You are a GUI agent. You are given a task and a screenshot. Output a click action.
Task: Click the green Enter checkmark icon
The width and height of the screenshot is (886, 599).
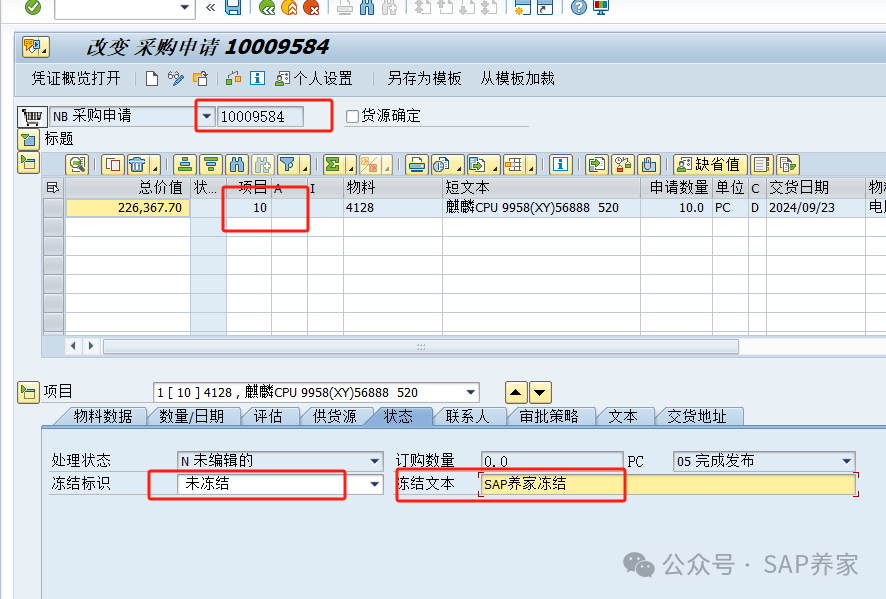[33, 7]
